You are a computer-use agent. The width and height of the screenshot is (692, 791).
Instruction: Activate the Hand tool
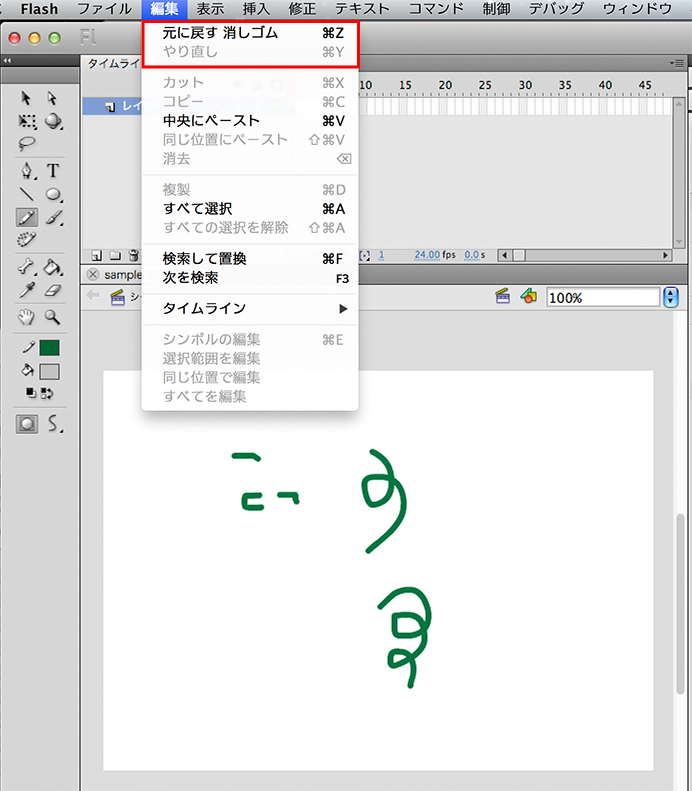[27, 317]
